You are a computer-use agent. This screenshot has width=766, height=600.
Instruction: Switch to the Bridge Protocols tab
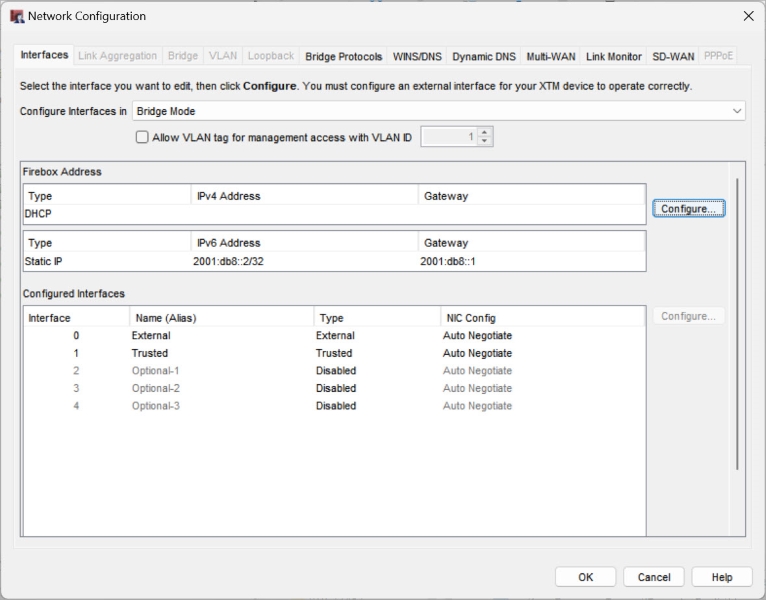click(344, 56)
